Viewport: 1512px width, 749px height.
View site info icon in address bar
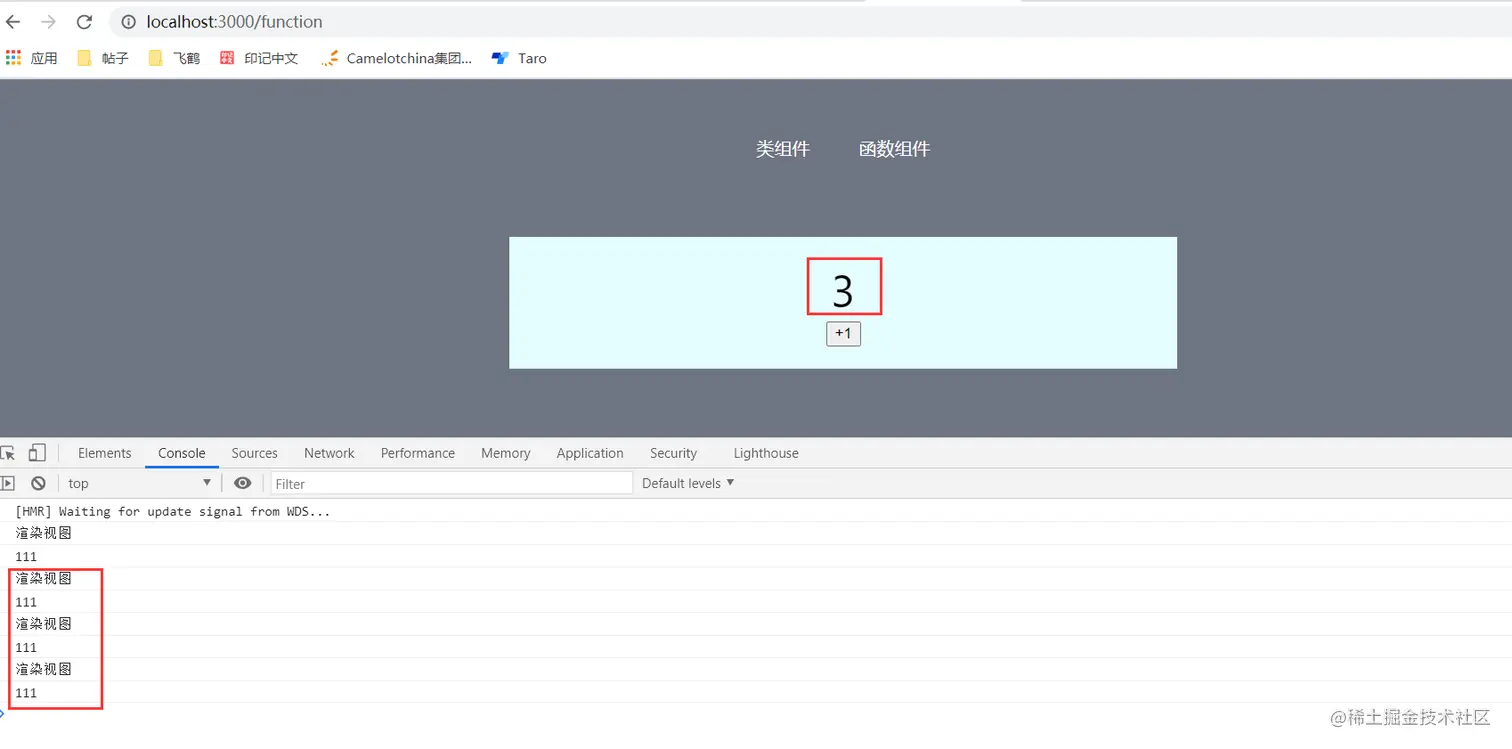pos(128,21)
